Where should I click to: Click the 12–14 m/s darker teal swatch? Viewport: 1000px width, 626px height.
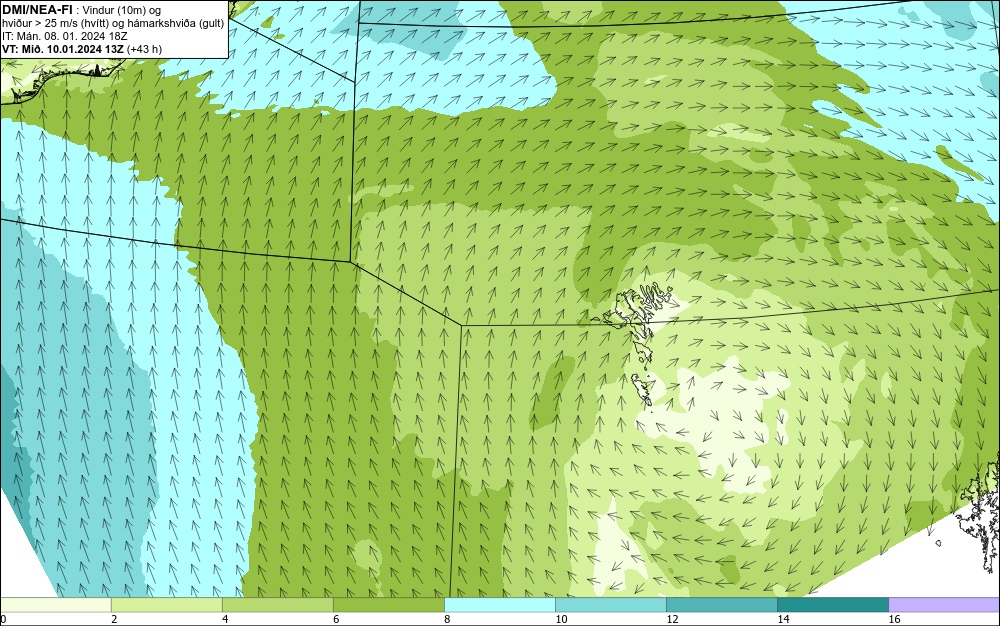(x=721, y=605)
